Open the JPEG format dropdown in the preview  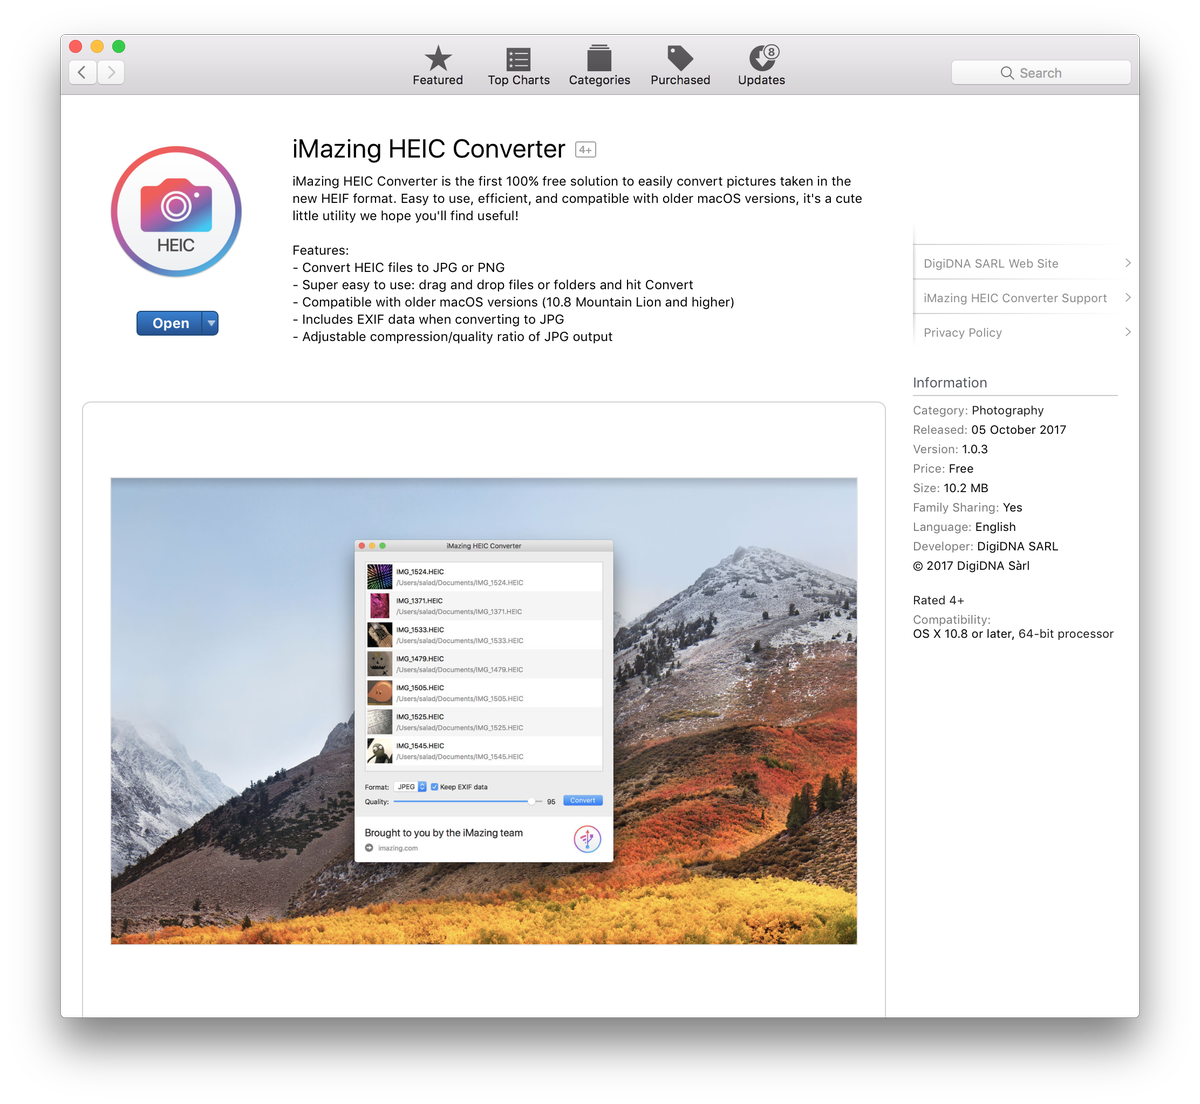(411, 787)
